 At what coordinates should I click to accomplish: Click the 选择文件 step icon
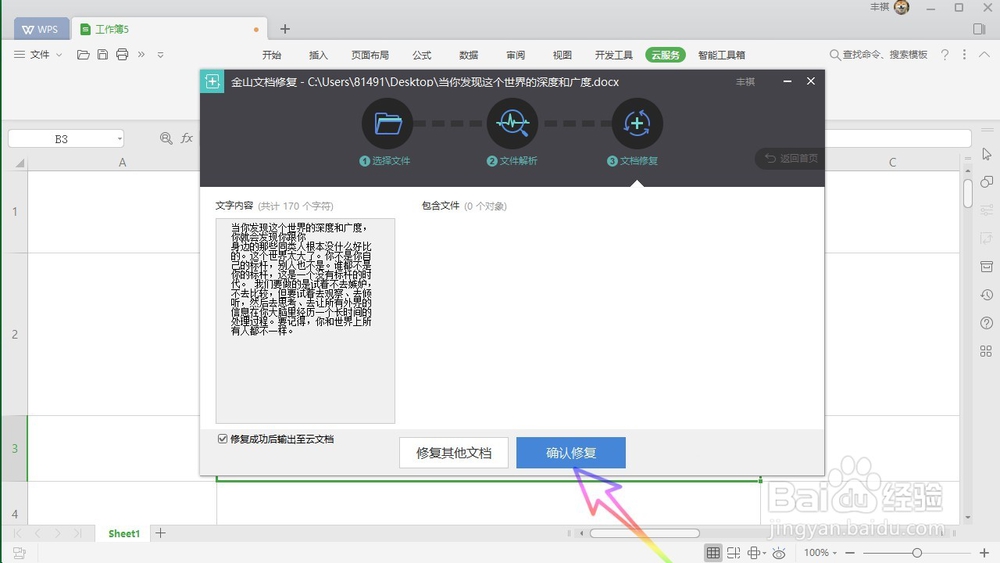tap(387, 123)
